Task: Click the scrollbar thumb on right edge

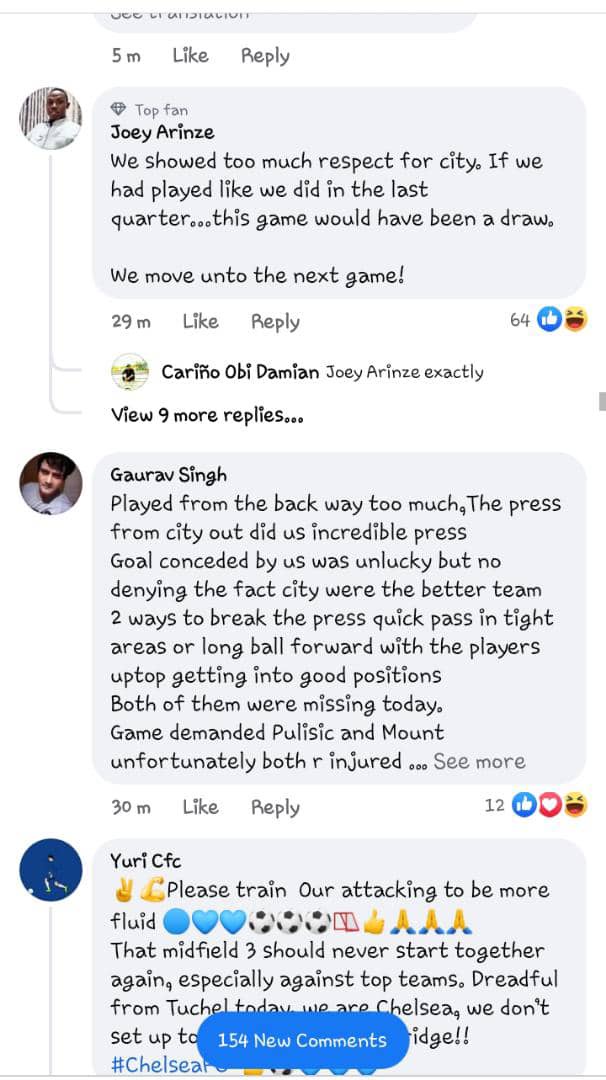Action: [x=603, y=401]
